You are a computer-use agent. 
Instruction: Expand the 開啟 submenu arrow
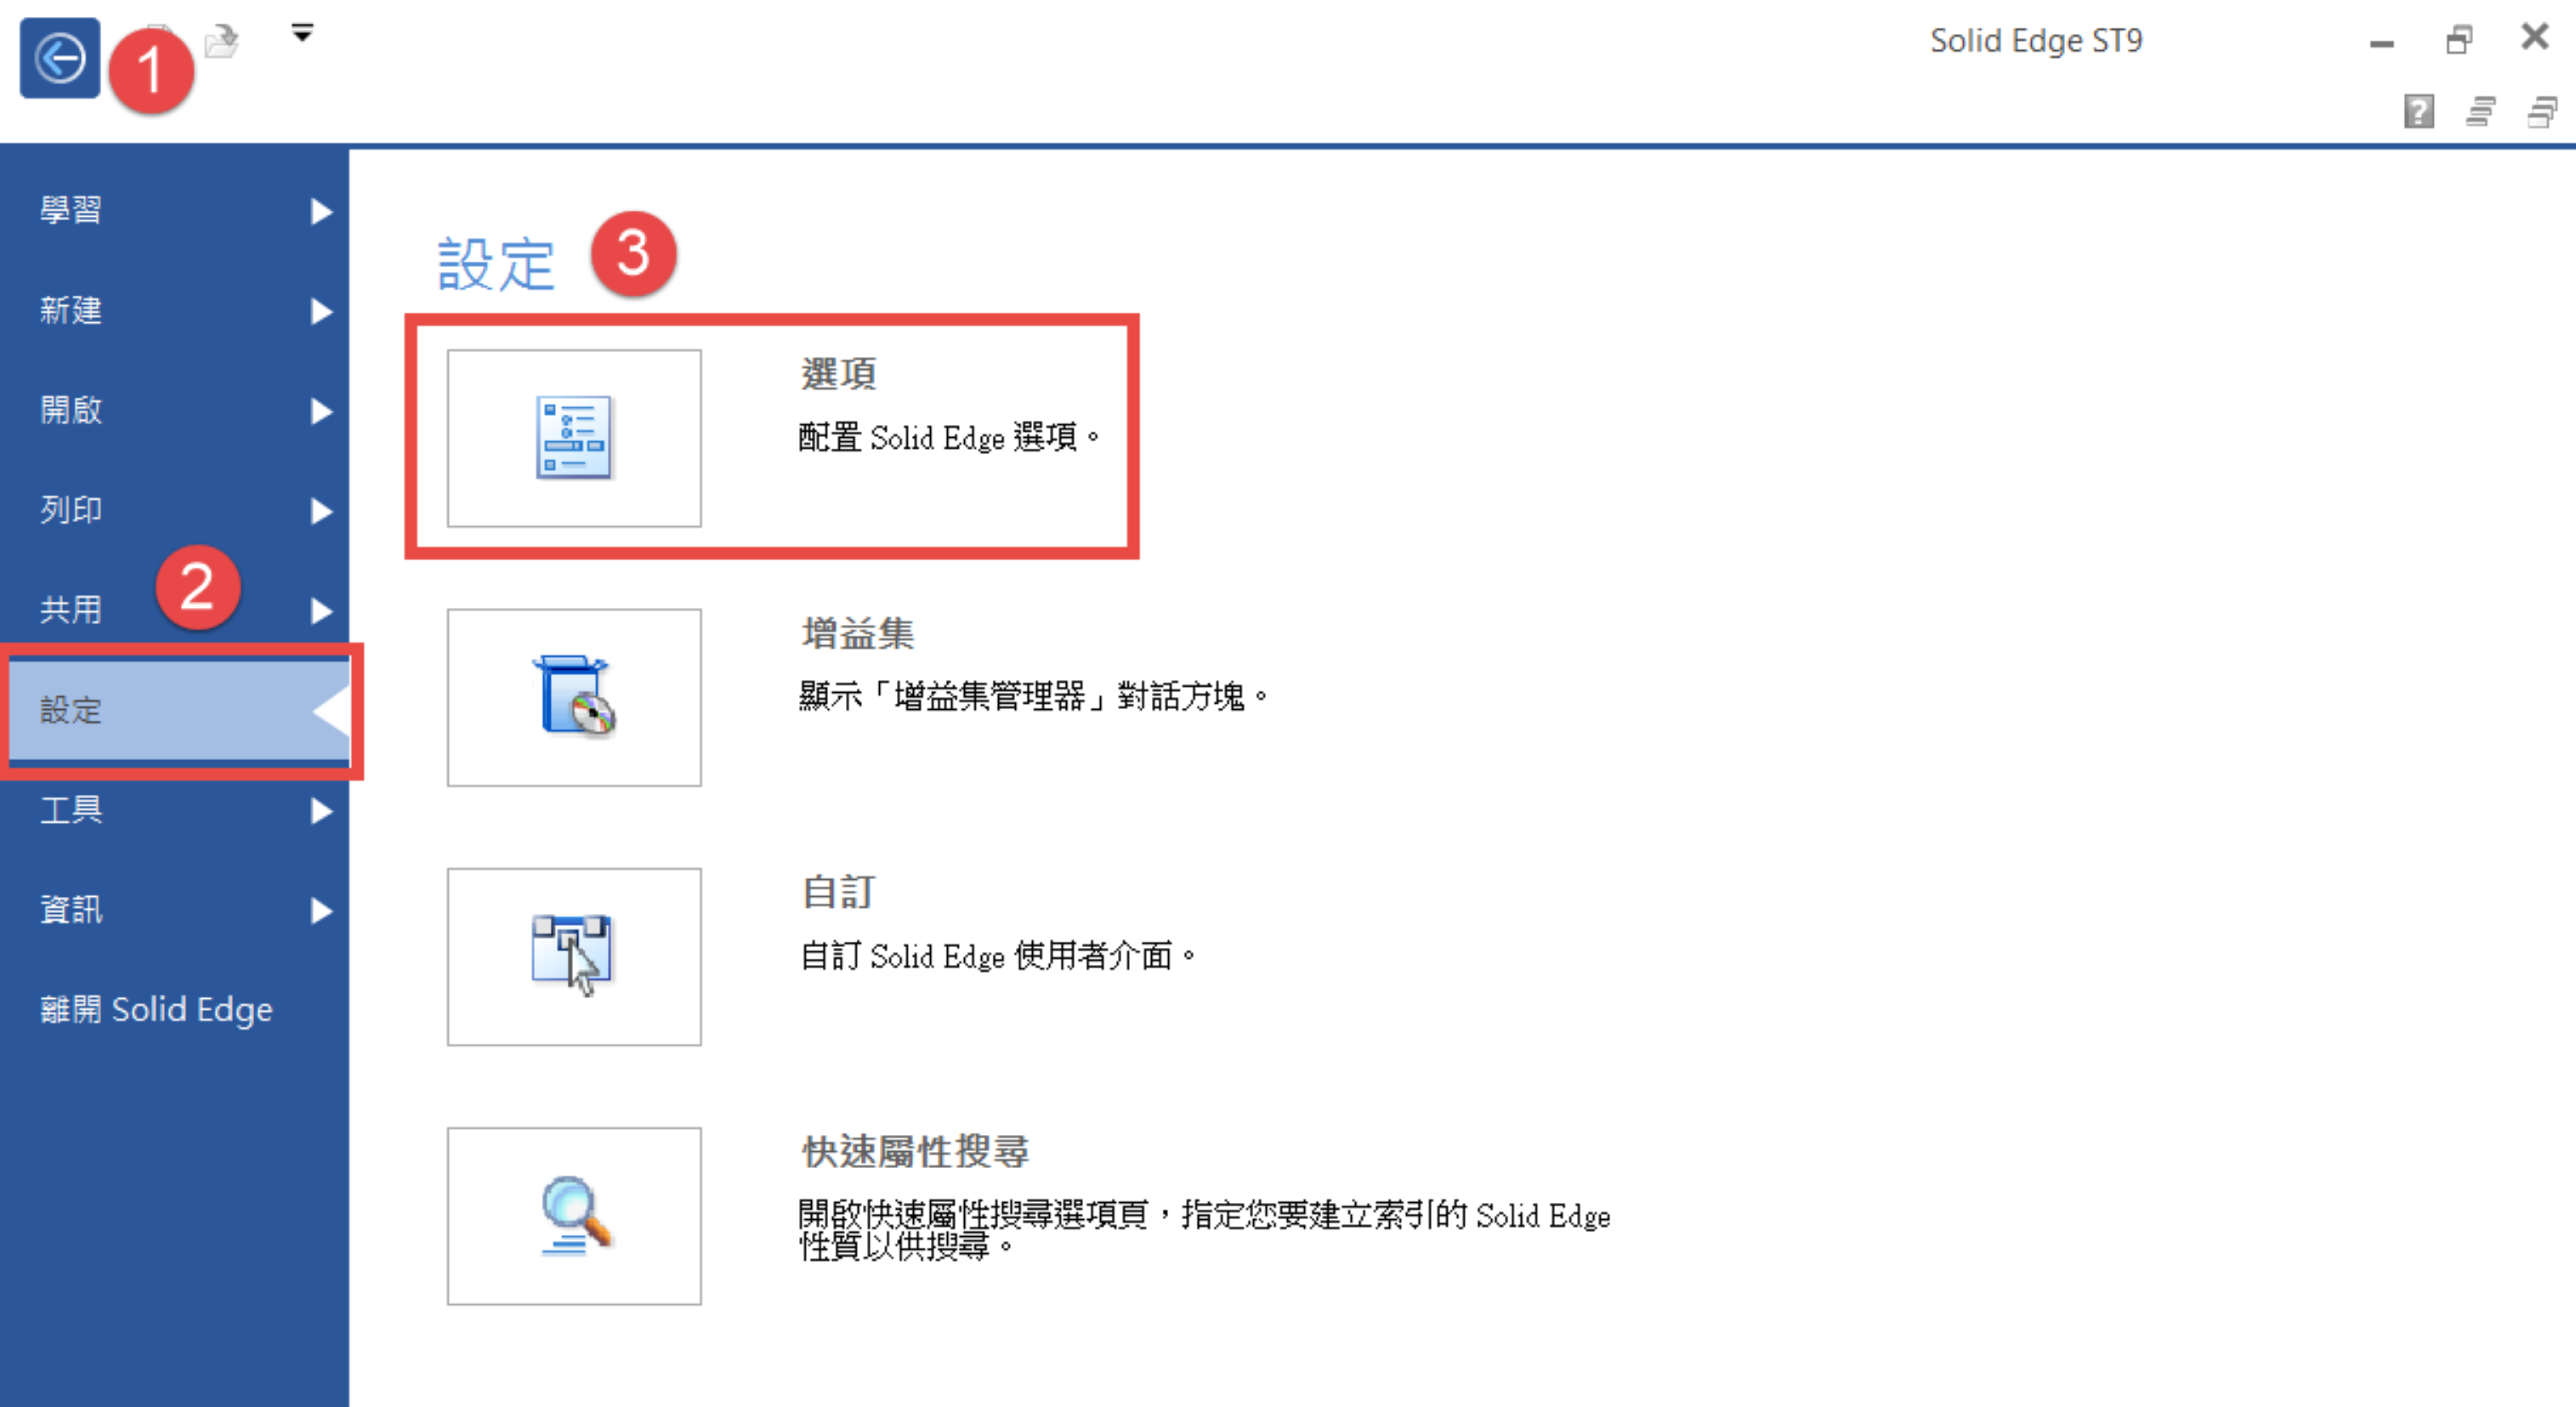click(x=321, y=411)
